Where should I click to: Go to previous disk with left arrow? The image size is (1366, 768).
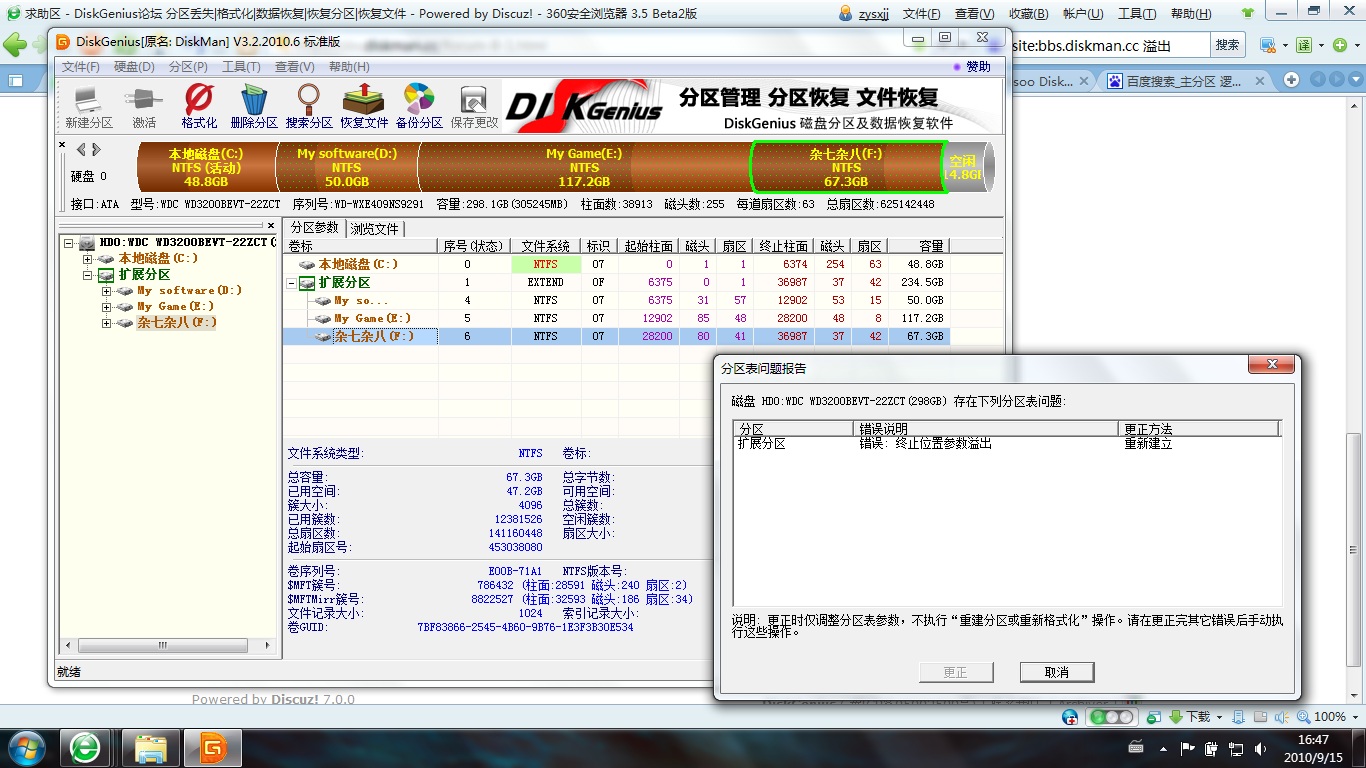coord(82,149)
